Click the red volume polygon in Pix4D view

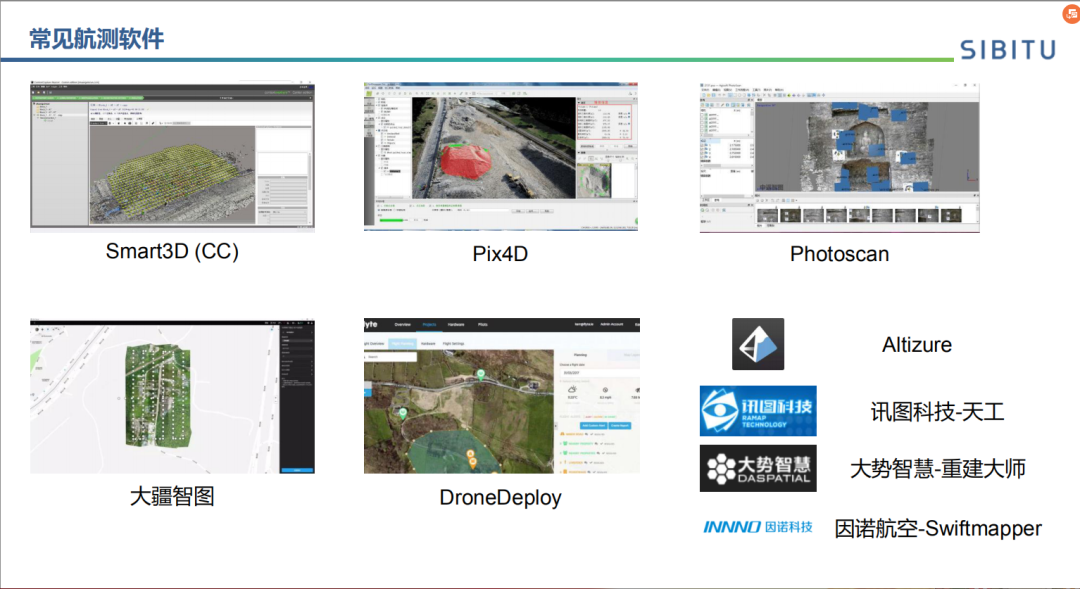click(466, 161)
